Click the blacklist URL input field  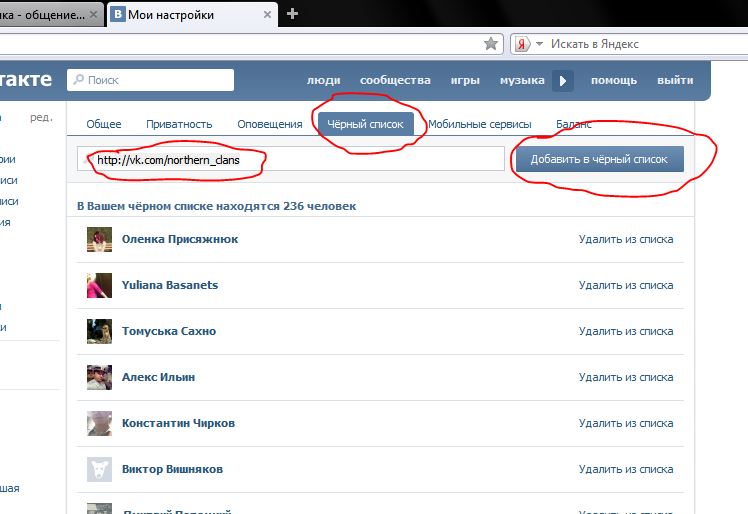291,159
